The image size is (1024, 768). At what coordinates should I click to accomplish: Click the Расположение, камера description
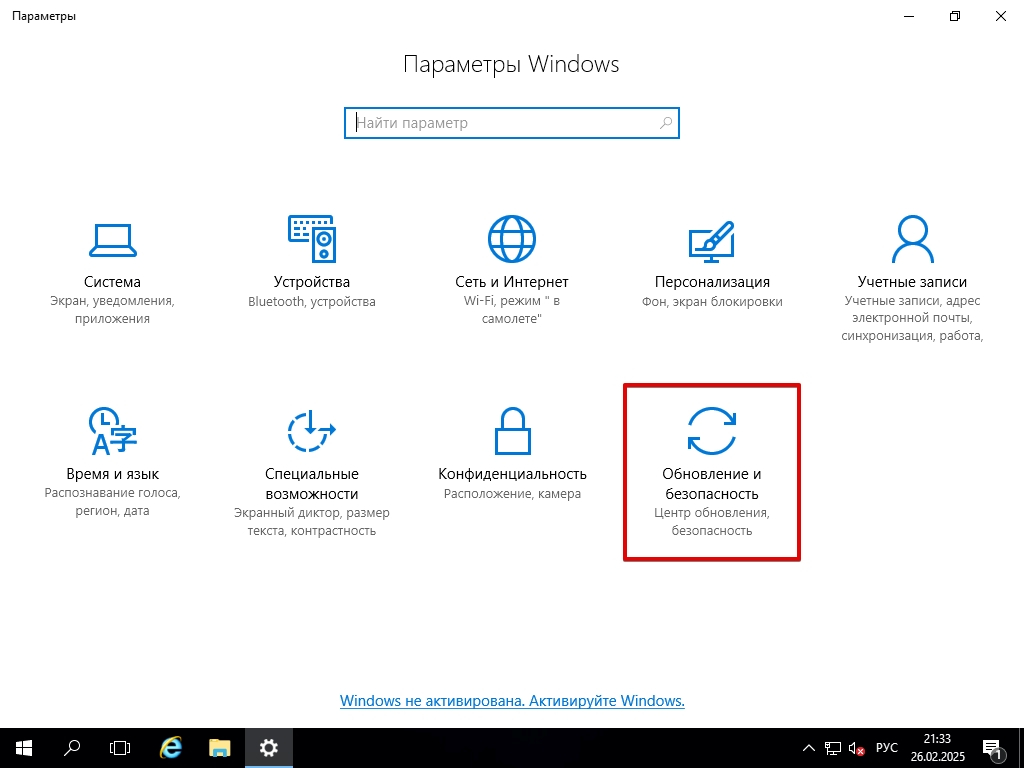point(513,493)
